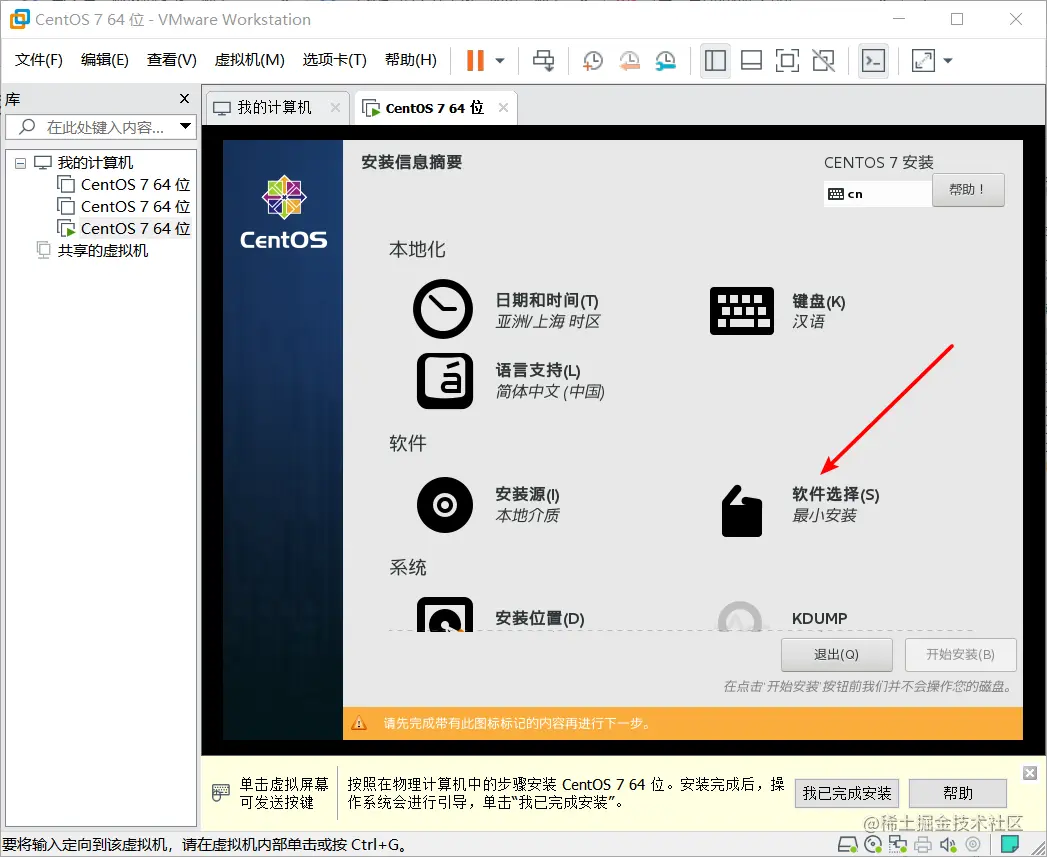Click the 帮助 button in hint bar
This screenshot has height=857, width=1047.
click(x=958, y=793)
